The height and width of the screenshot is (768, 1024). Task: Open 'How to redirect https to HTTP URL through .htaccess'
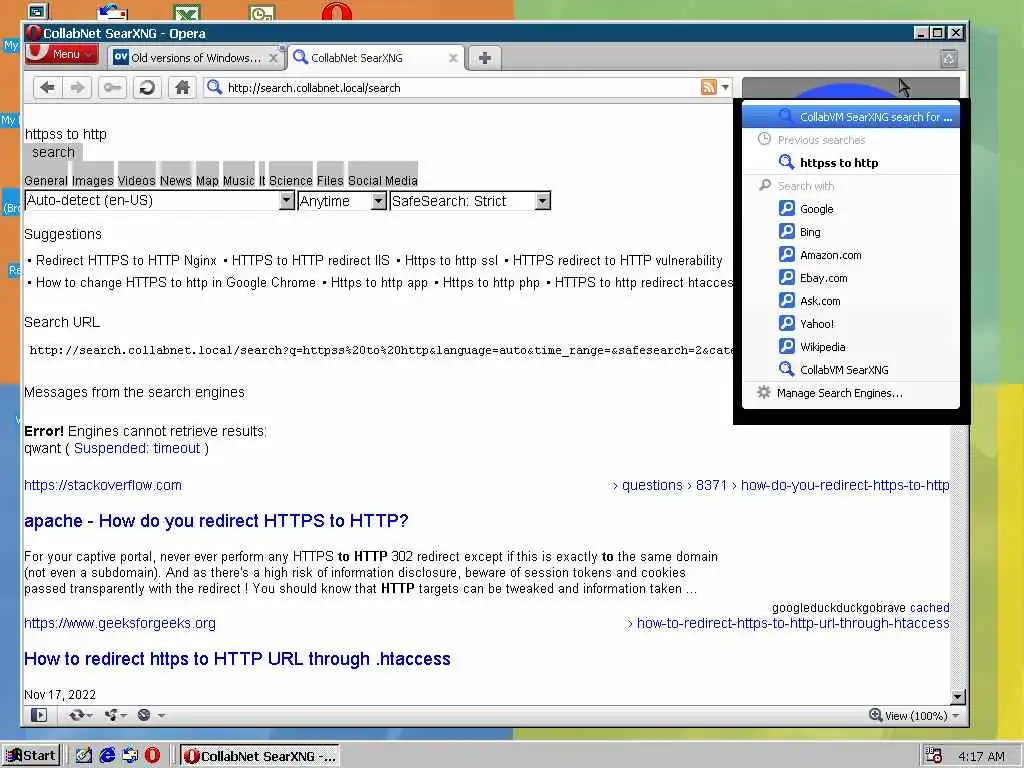tap(237, 658)
